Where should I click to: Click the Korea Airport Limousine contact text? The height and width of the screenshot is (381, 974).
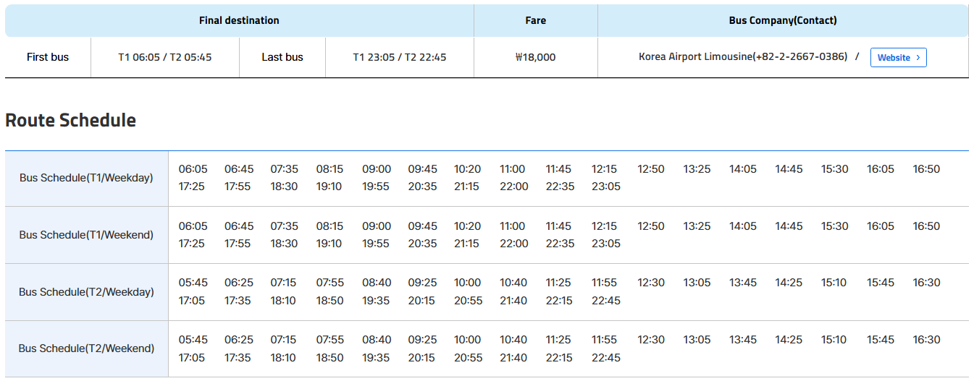click(x=743, y=57)
